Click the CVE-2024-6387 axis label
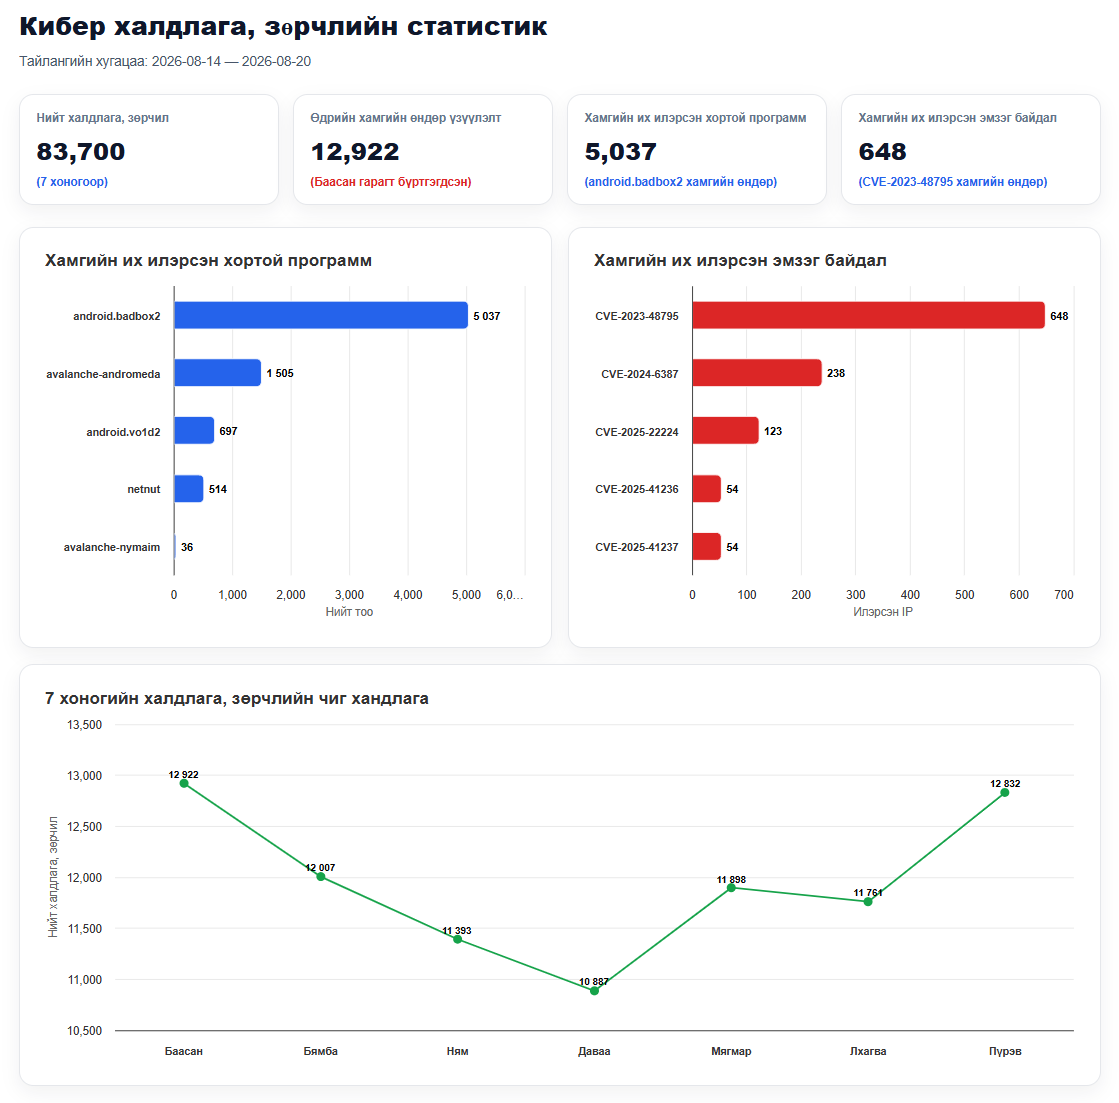 coord(639,374)
